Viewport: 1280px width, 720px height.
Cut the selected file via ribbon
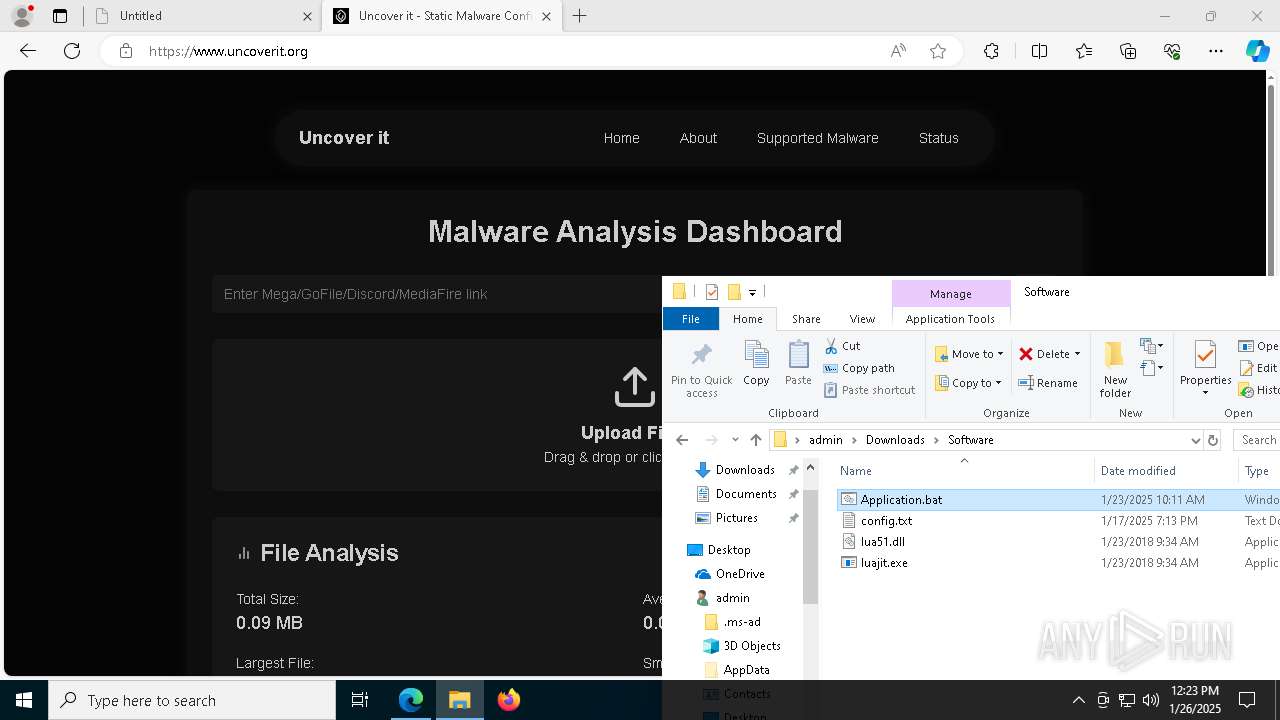(x=842, y=346)
